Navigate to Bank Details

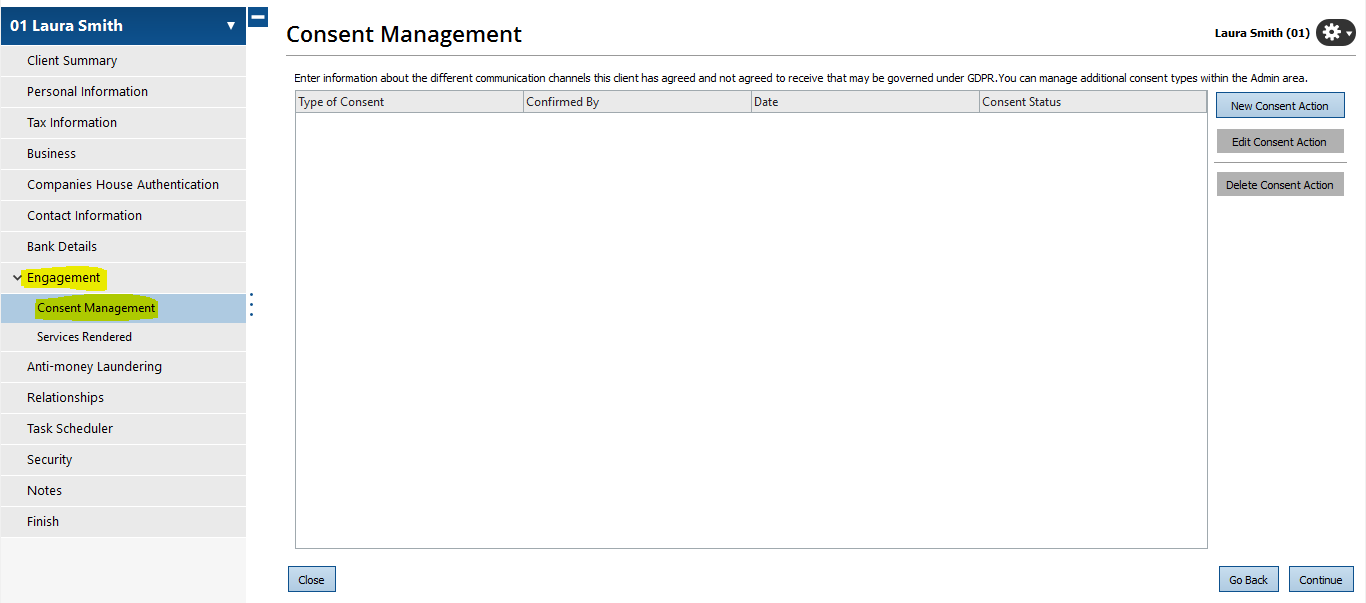[62, 247]
